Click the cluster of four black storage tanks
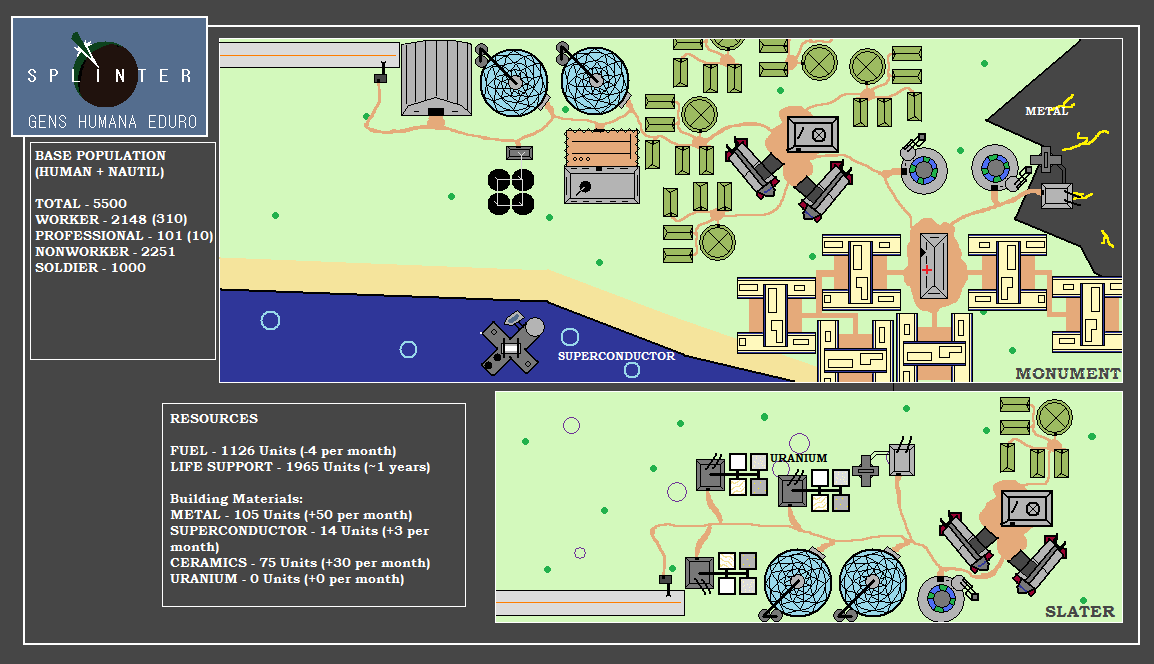The height and width of the screenshot is (664, 1154). click(x=511, y=191)
